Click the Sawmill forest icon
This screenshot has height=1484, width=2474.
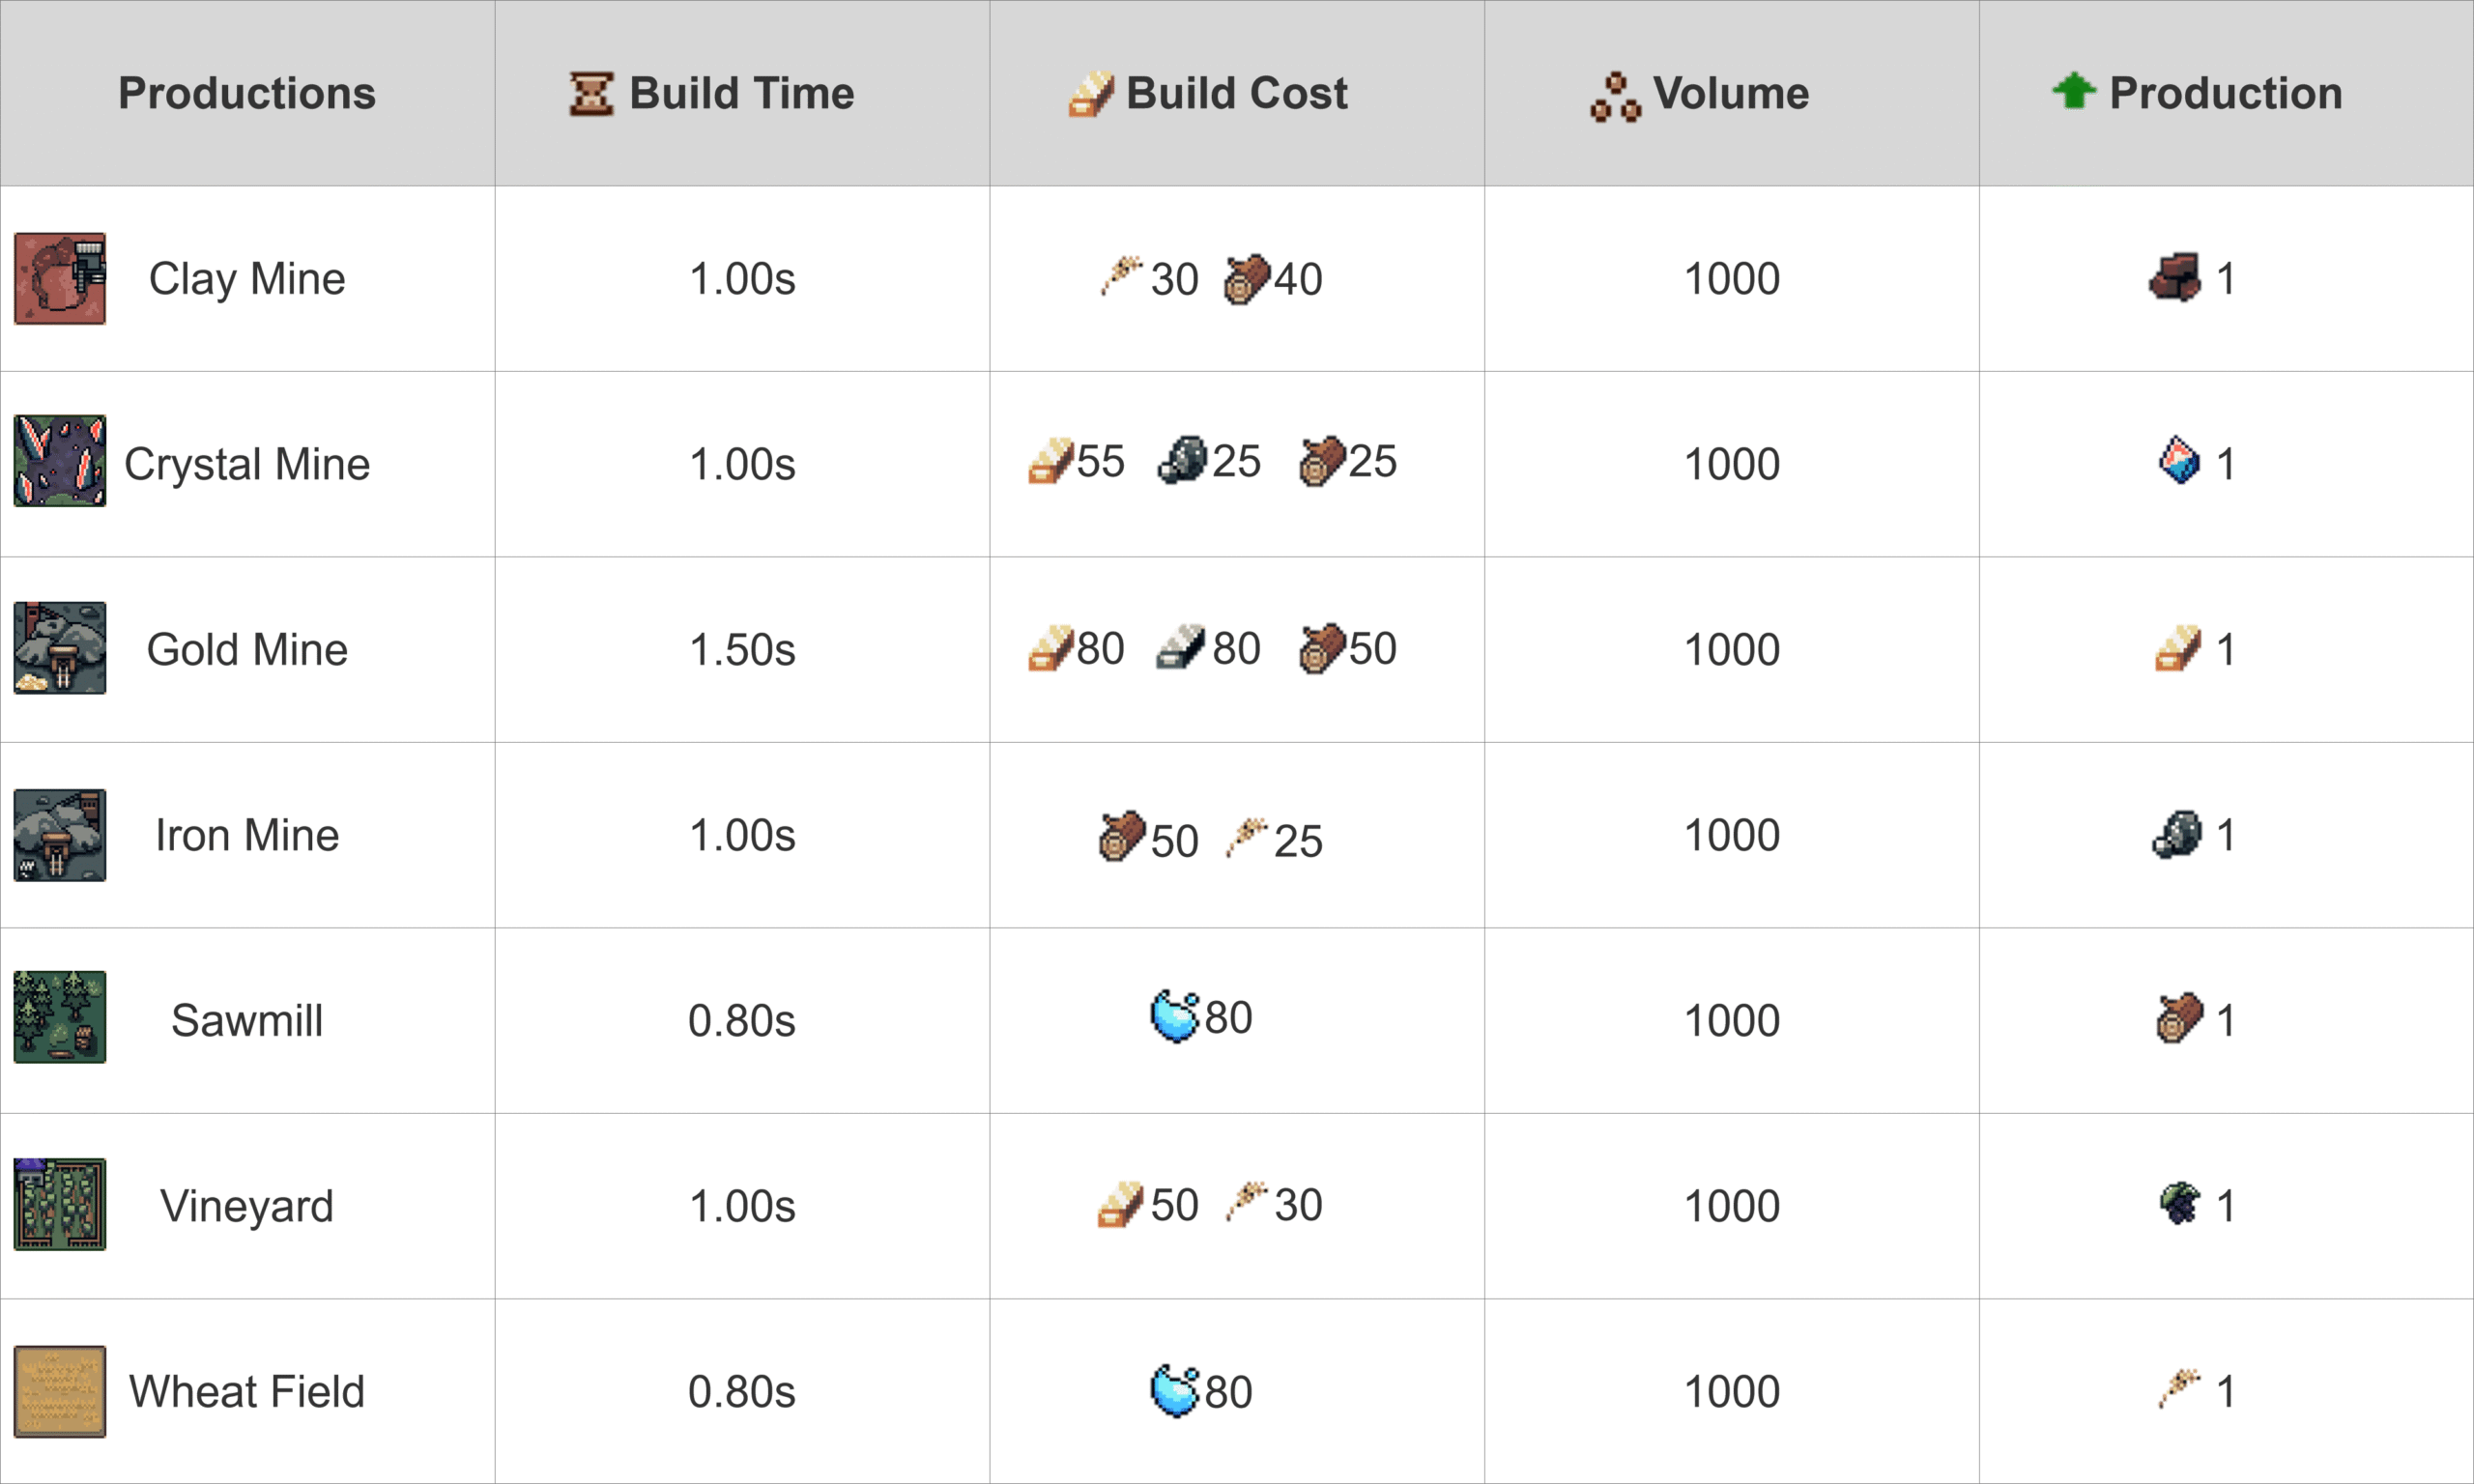click(x=60, y=1017)
